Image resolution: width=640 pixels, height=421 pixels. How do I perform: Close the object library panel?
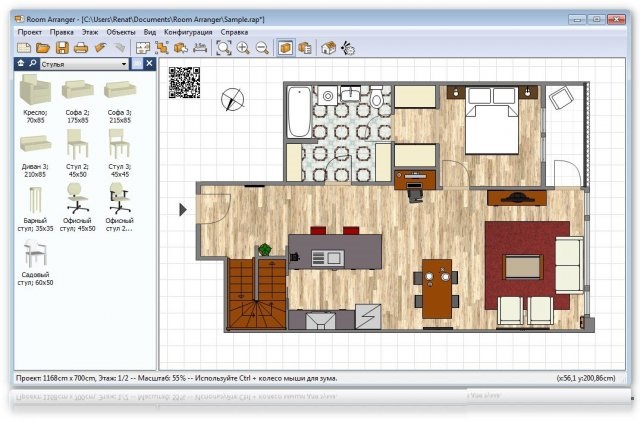point(150,64)
